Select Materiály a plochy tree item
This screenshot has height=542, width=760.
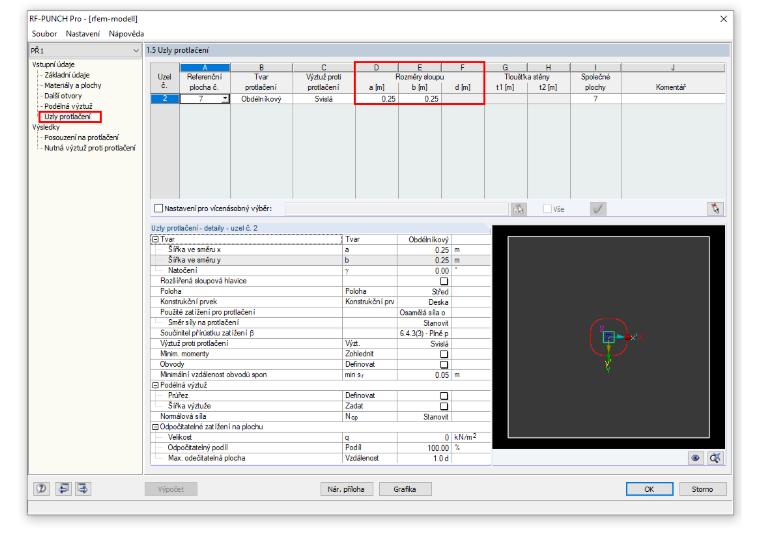[73, 85]
